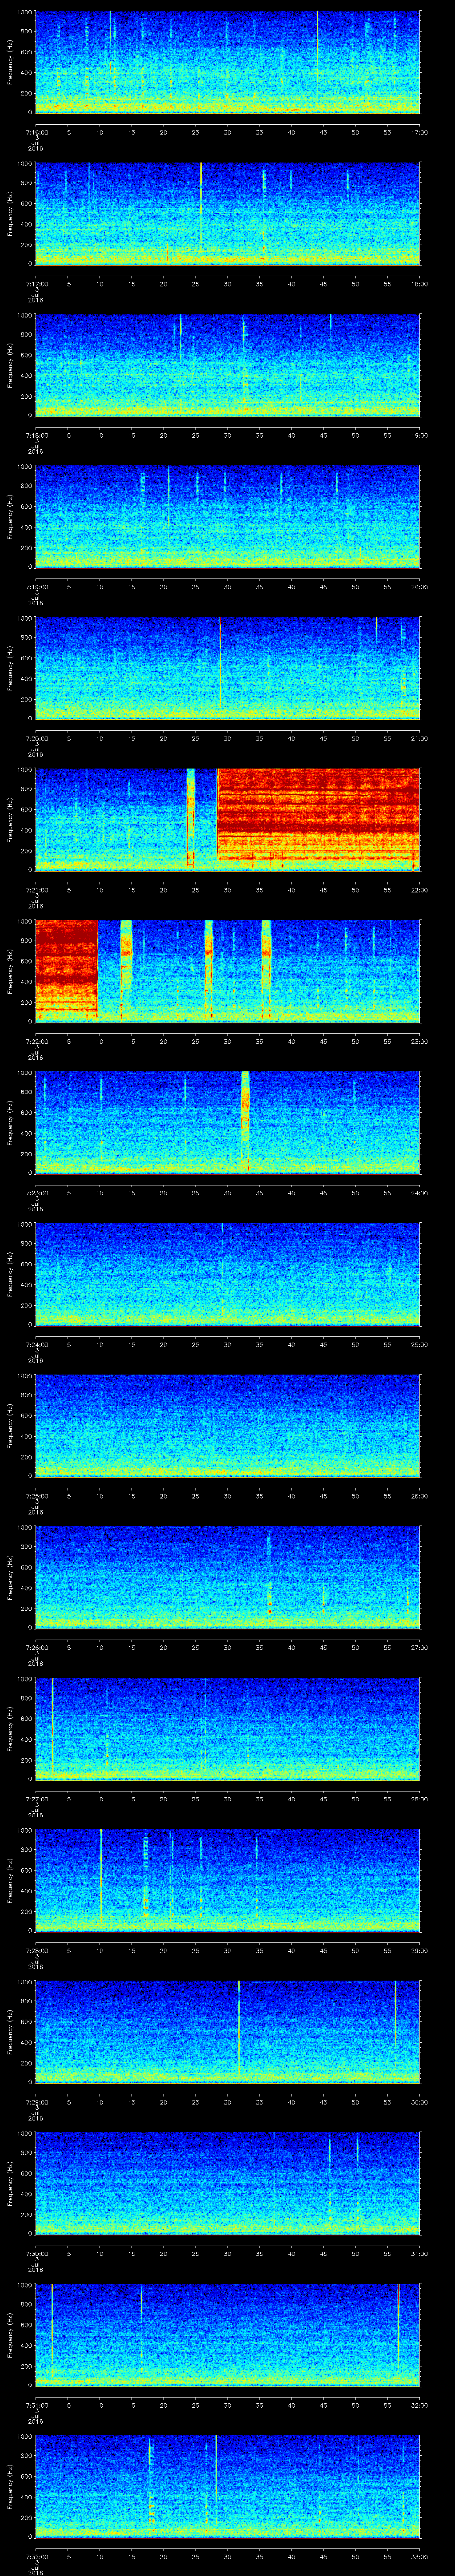Click the 7:21:00 start time label

pyautogui.click(x=36, y=890)
